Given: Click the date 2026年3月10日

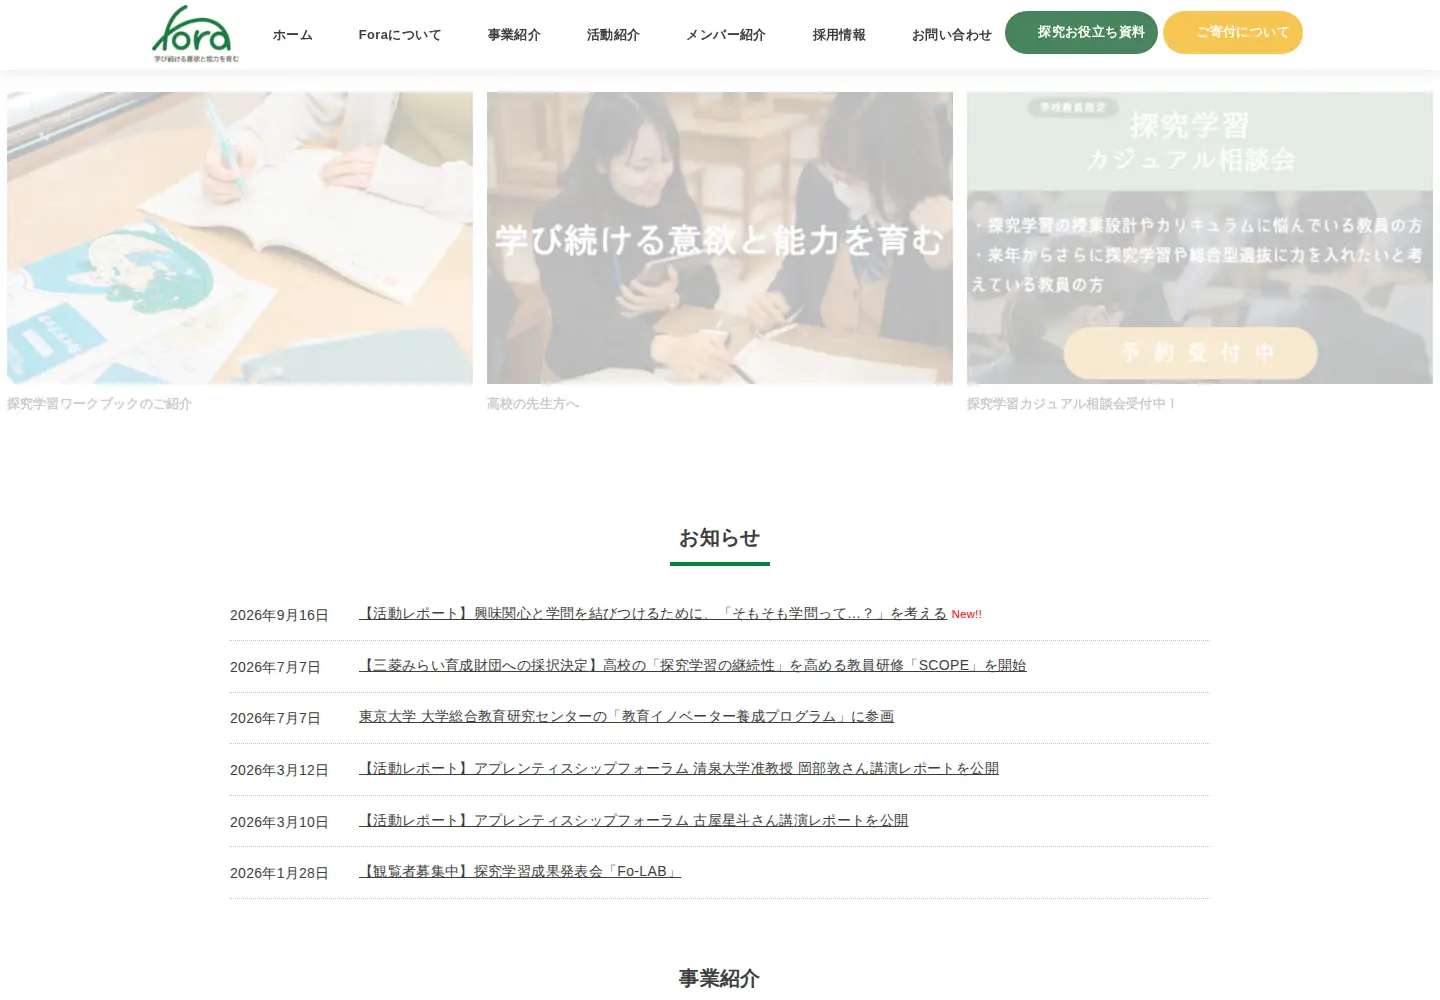Looking at the screenshot, I should pos(279,822).
